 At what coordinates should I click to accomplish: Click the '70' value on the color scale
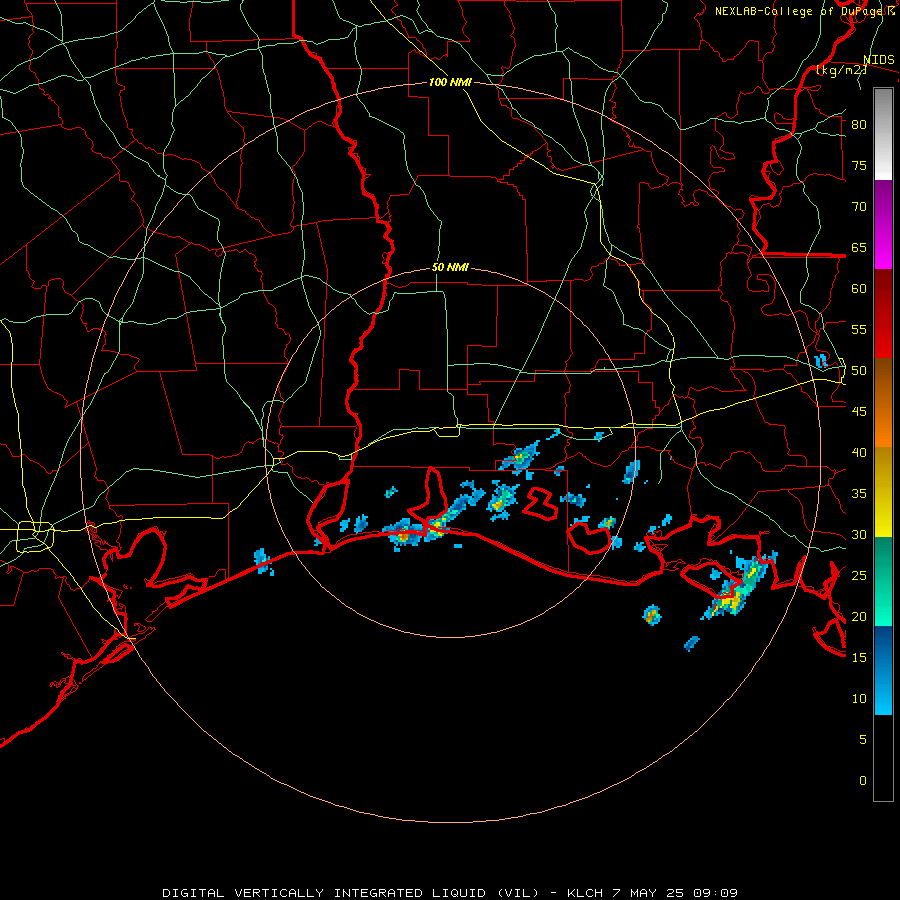[x=859, y=207]
